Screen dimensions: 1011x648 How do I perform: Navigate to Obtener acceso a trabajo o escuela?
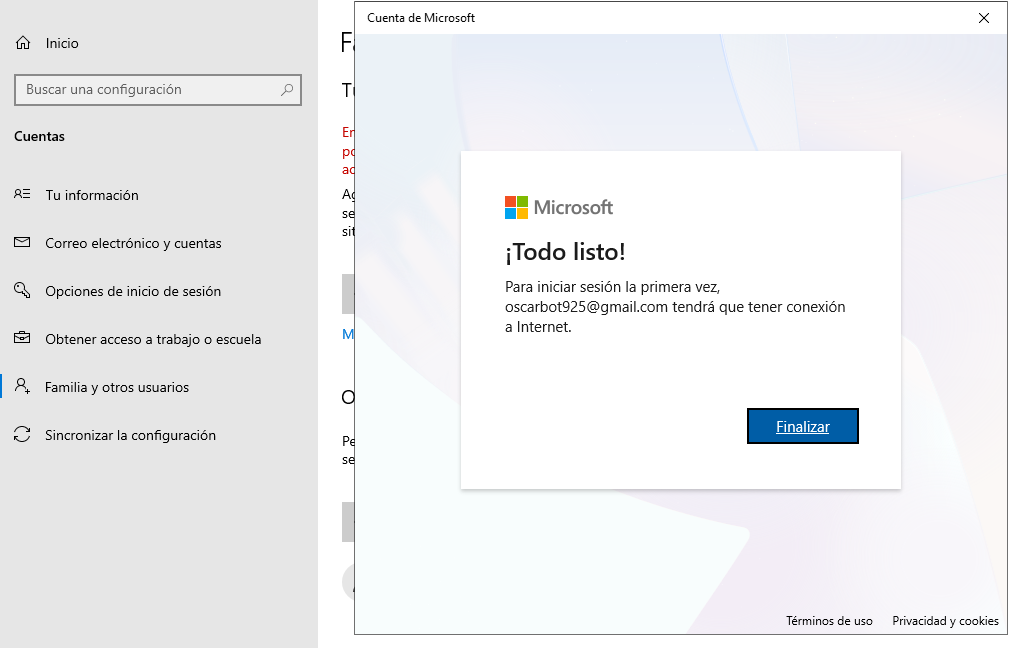pos(153,339)
